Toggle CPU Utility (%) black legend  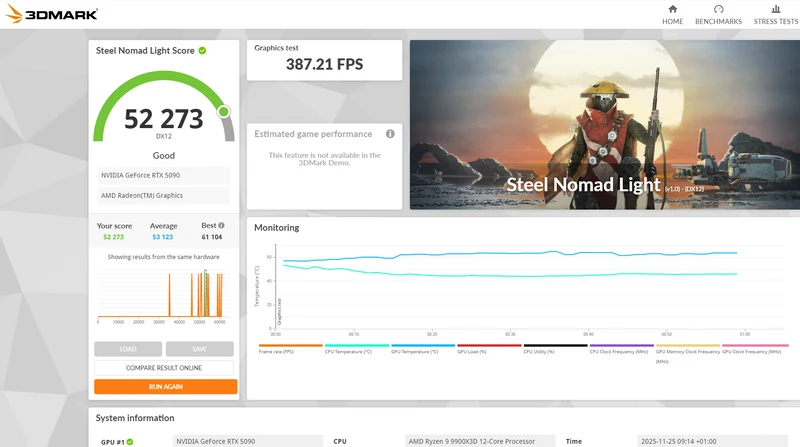tap(556, 349)
